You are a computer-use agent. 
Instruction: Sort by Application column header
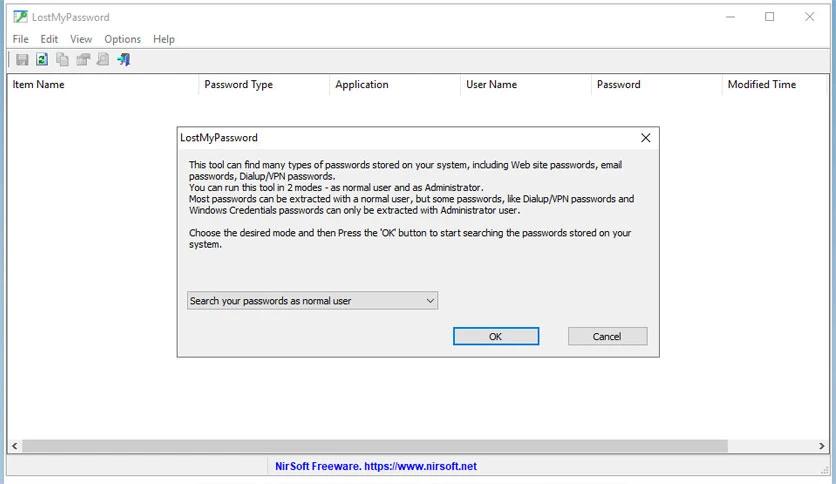pyautogui.click(x=395, y=84)
